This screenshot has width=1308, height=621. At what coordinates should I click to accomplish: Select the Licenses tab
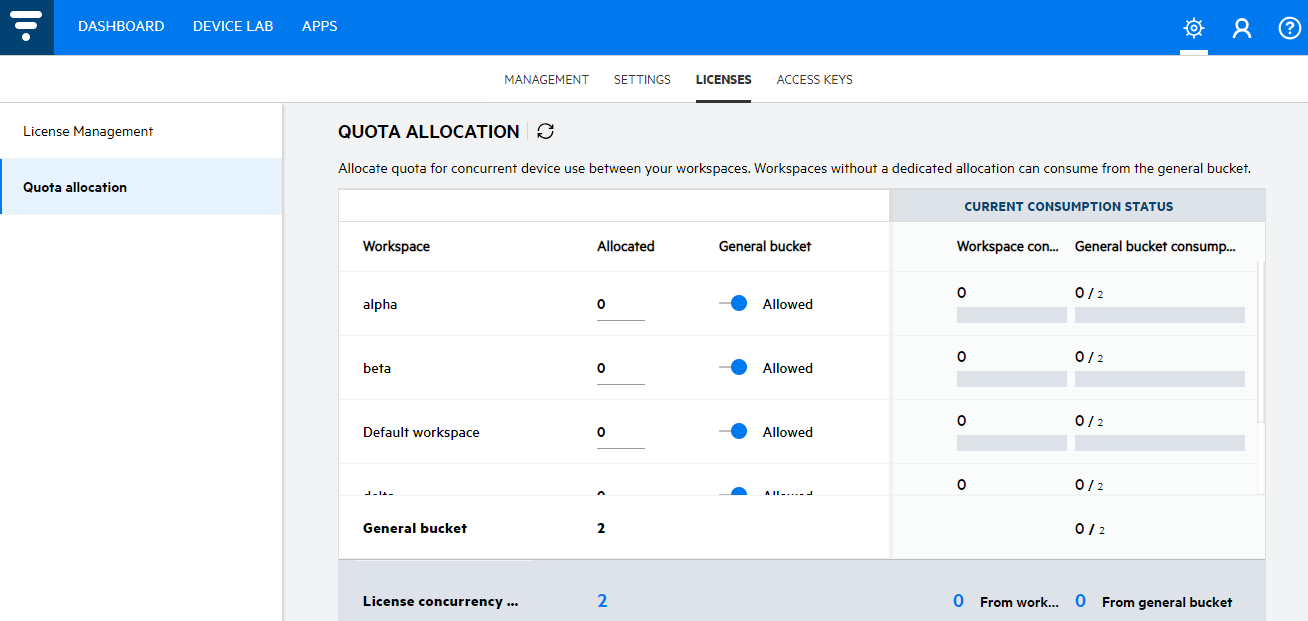723,80
